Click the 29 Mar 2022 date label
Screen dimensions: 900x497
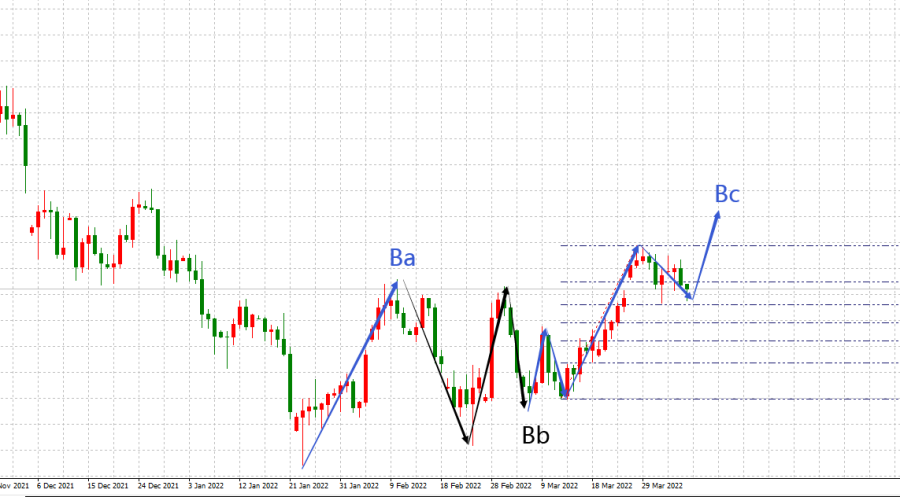point(662,486)
